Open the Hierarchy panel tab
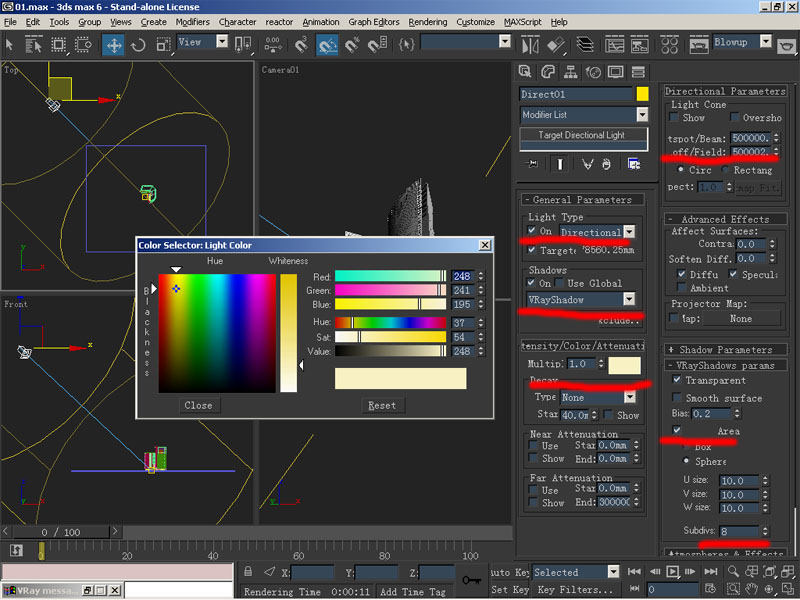 coord(571,72)
